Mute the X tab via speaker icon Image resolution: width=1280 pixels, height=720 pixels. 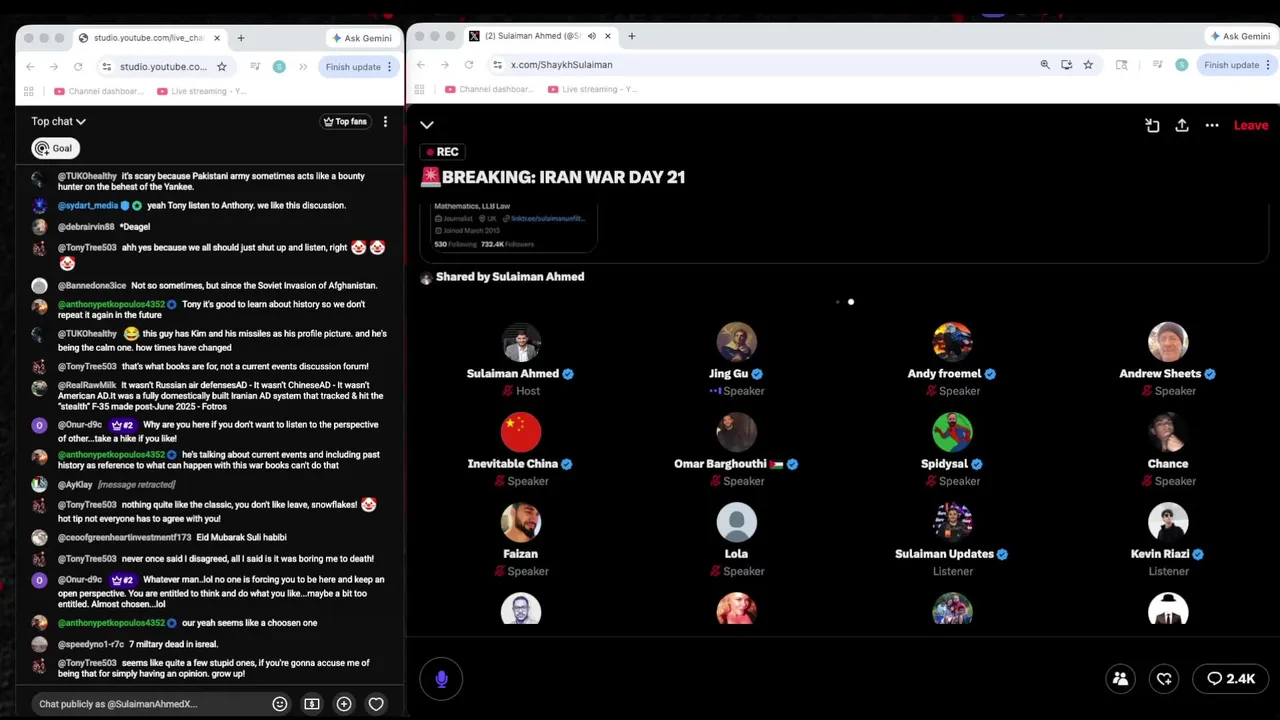pyautogui.click(x=591, y=36)
